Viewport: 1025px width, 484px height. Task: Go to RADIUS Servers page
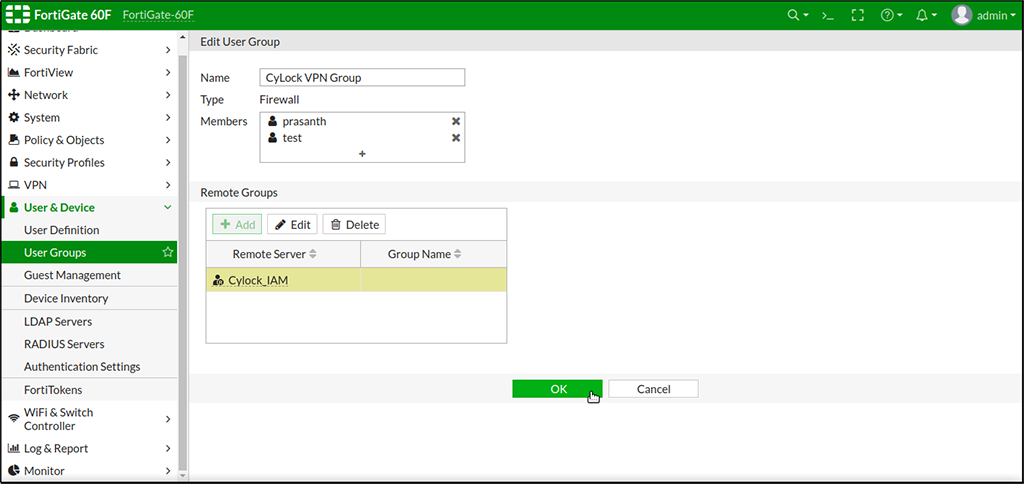click(x=64, y=344)
